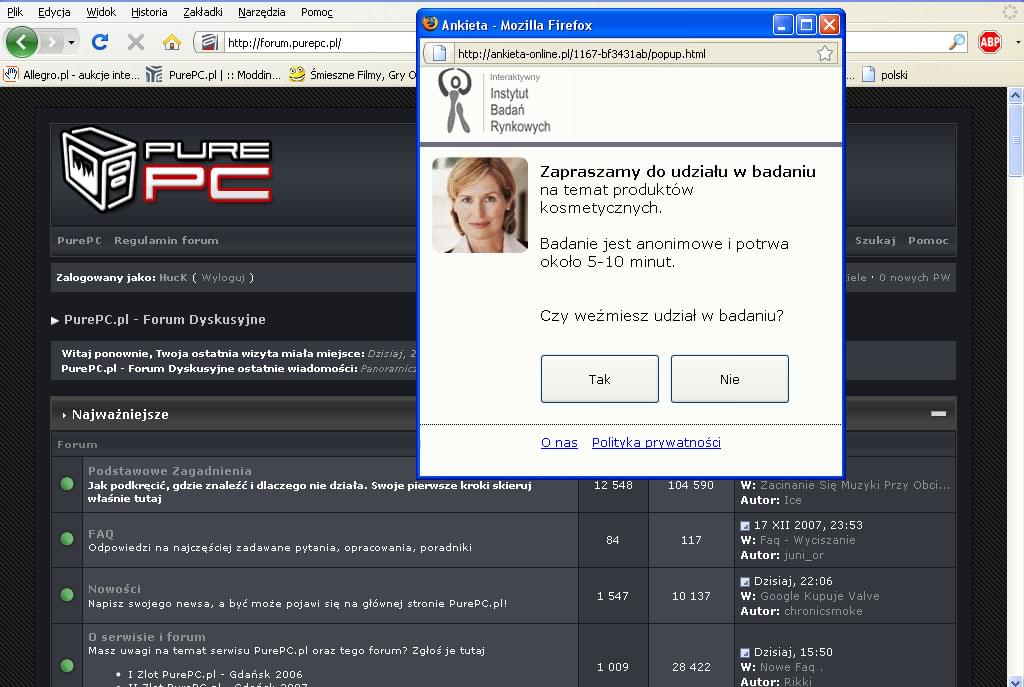Click the Nie button in the survey popup
Image resolution: width=1024 pixels, height=687 pixels.
pos(729,379)
